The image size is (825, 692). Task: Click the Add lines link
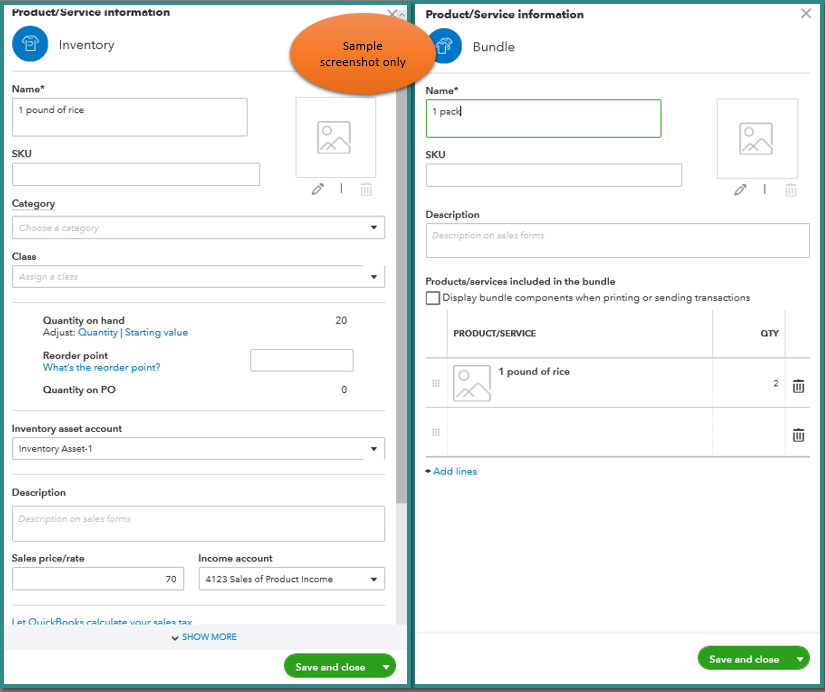point(455,471)
